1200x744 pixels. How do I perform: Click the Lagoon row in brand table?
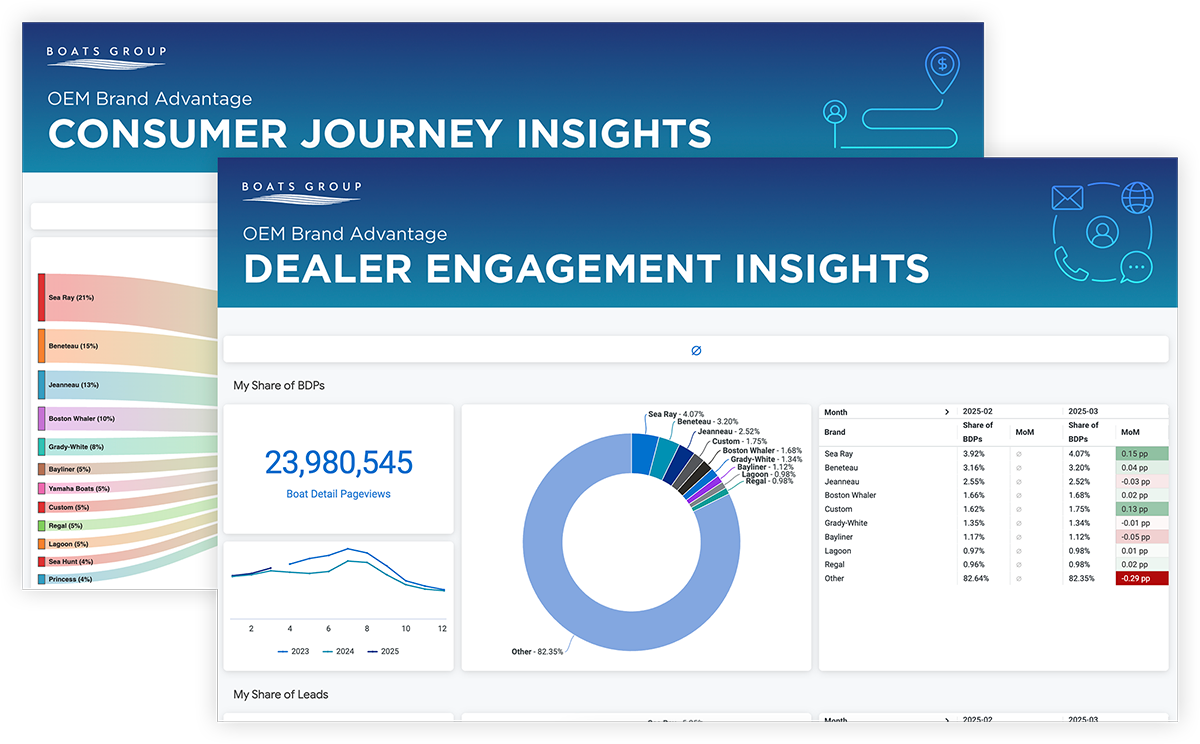click(x=993, y=550)
